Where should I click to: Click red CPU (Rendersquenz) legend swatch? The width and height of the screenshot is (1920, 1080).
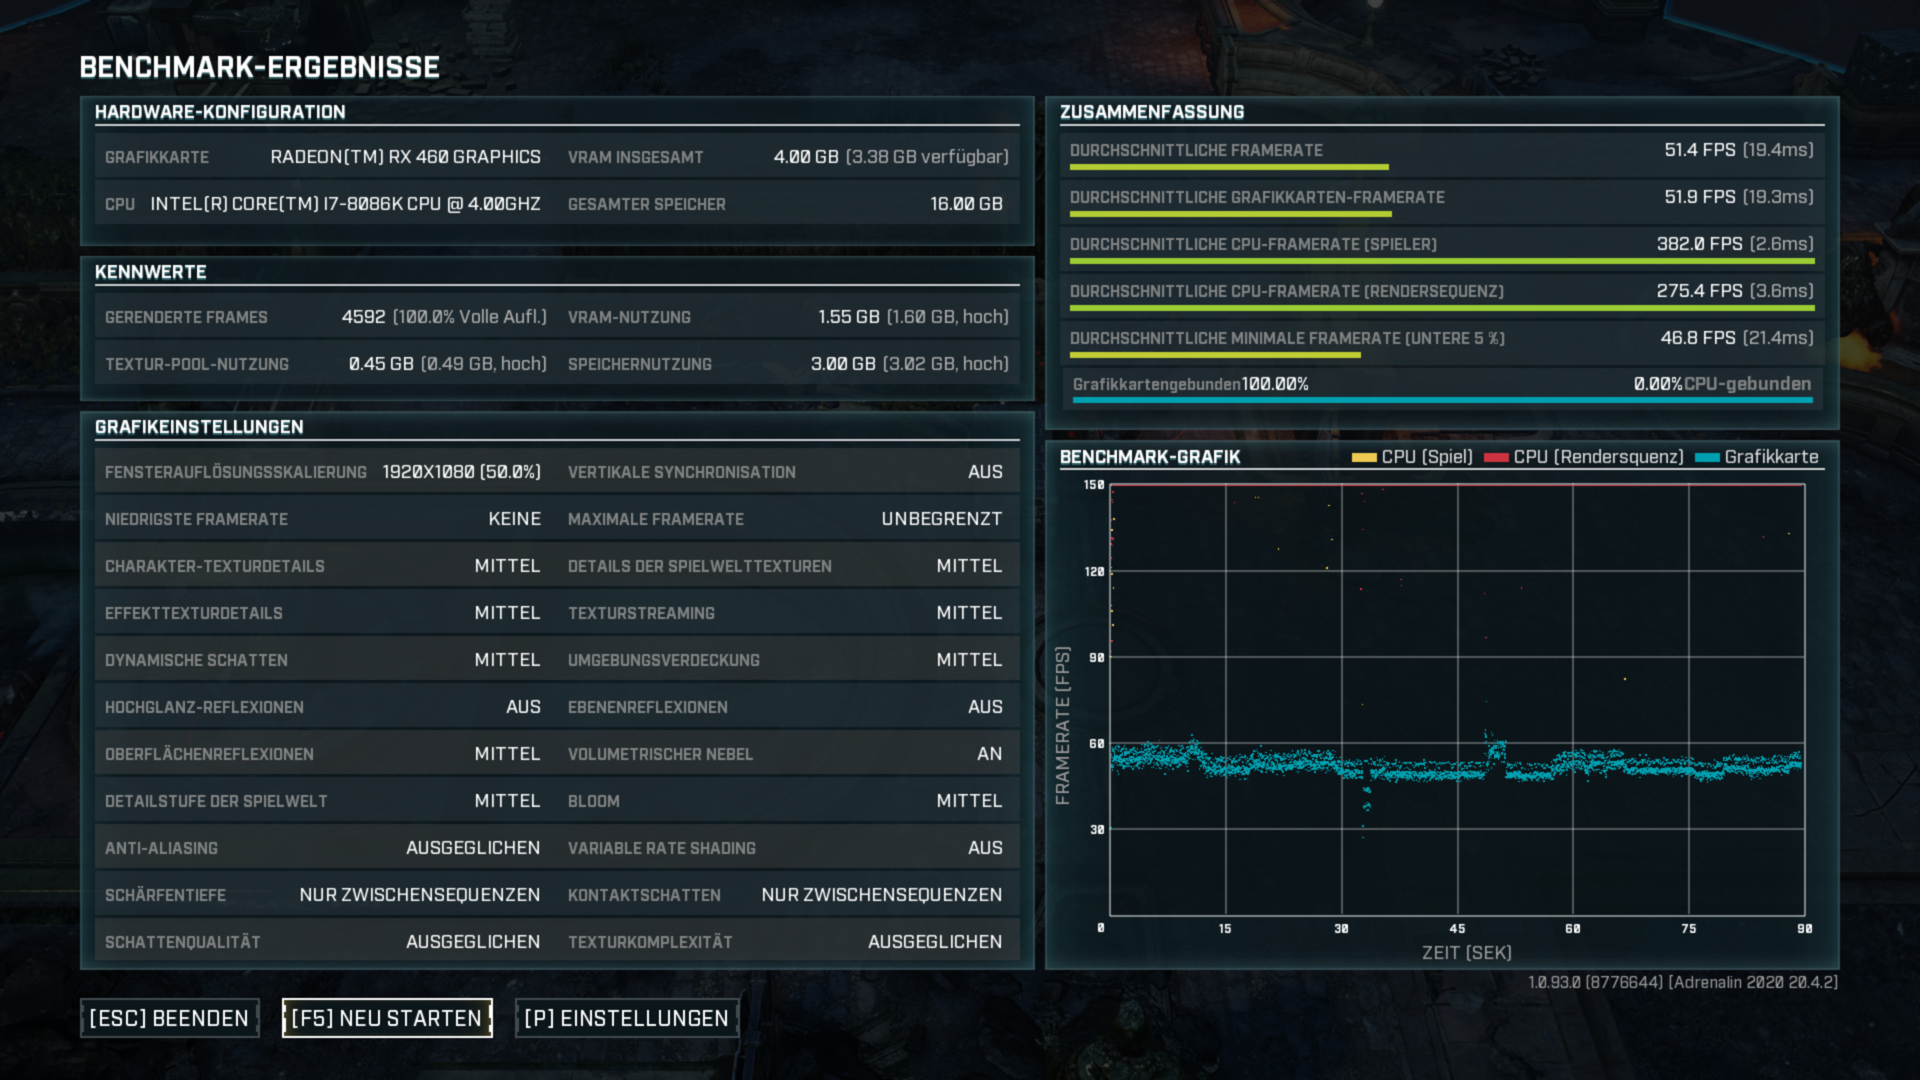pyautogui.click(x=1496, y=458)
